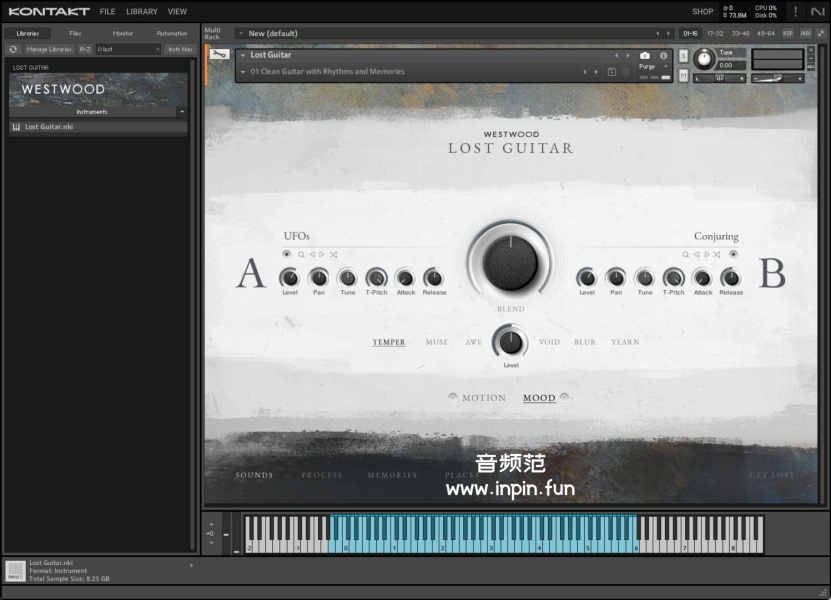Shift keyboard octave down
This screenshot has width=831, height=600.
coord(211,543)
